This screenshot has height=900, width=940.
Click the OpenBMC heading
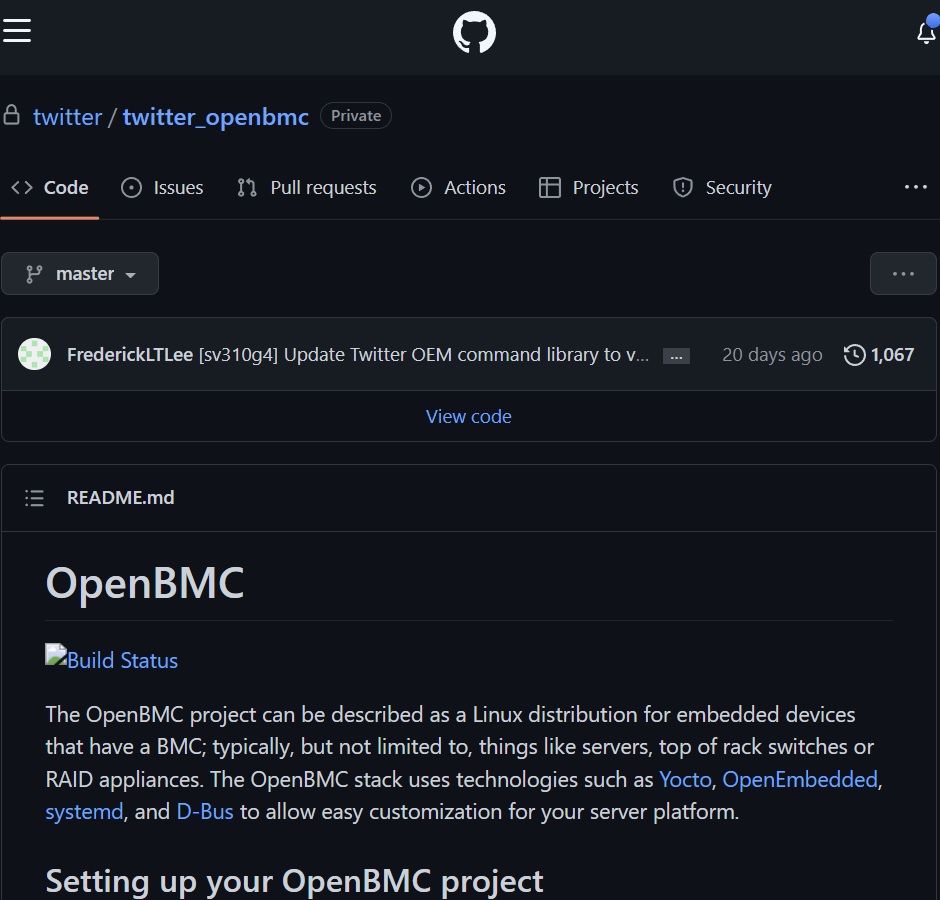pyautogui.click(x=144, y=583)
